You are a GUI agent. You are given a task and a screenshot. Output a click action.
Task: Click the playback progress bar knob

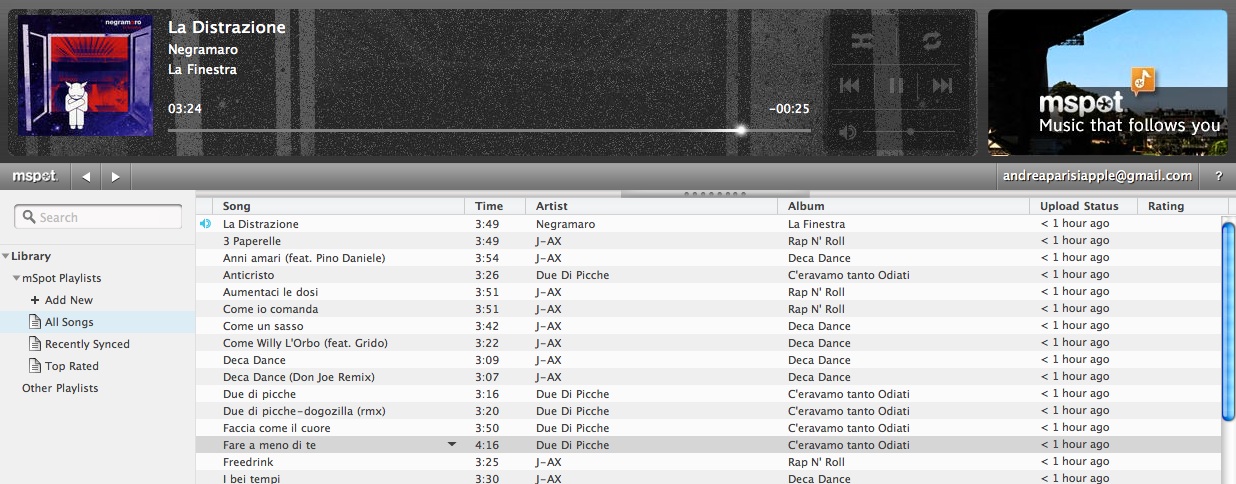click(x=741, y=130)
